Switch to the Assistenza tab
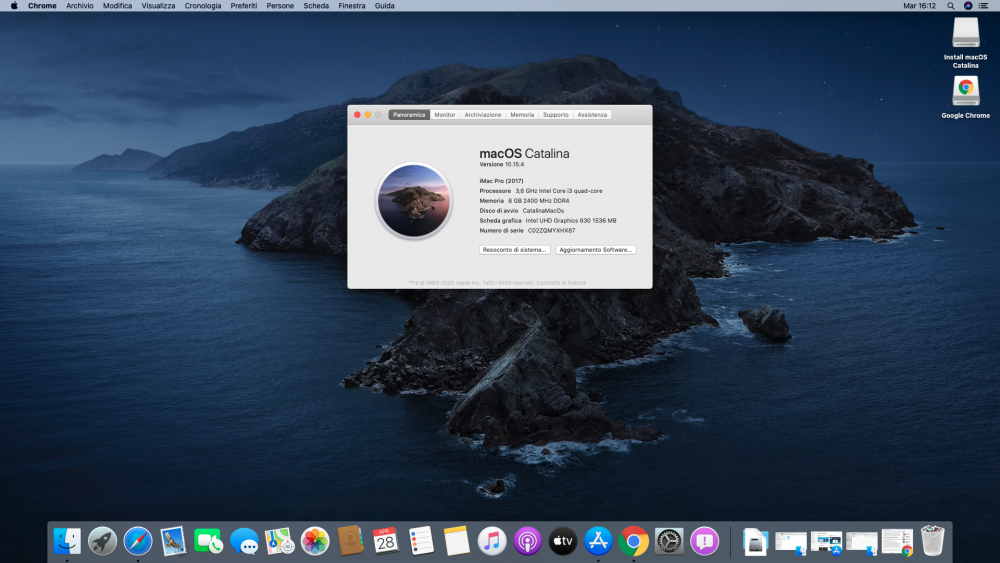The height and width of the screenshot is (563, 1000). 592,115
